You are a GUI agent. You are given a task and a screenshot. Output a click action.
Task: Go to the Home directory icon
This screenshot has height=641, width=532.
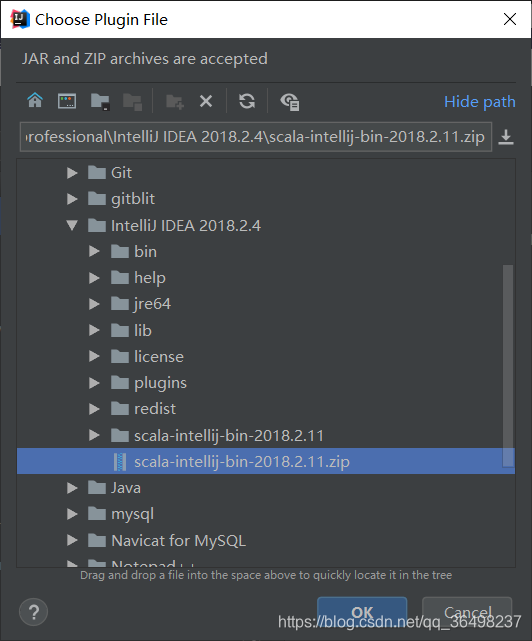coord(35,100)
